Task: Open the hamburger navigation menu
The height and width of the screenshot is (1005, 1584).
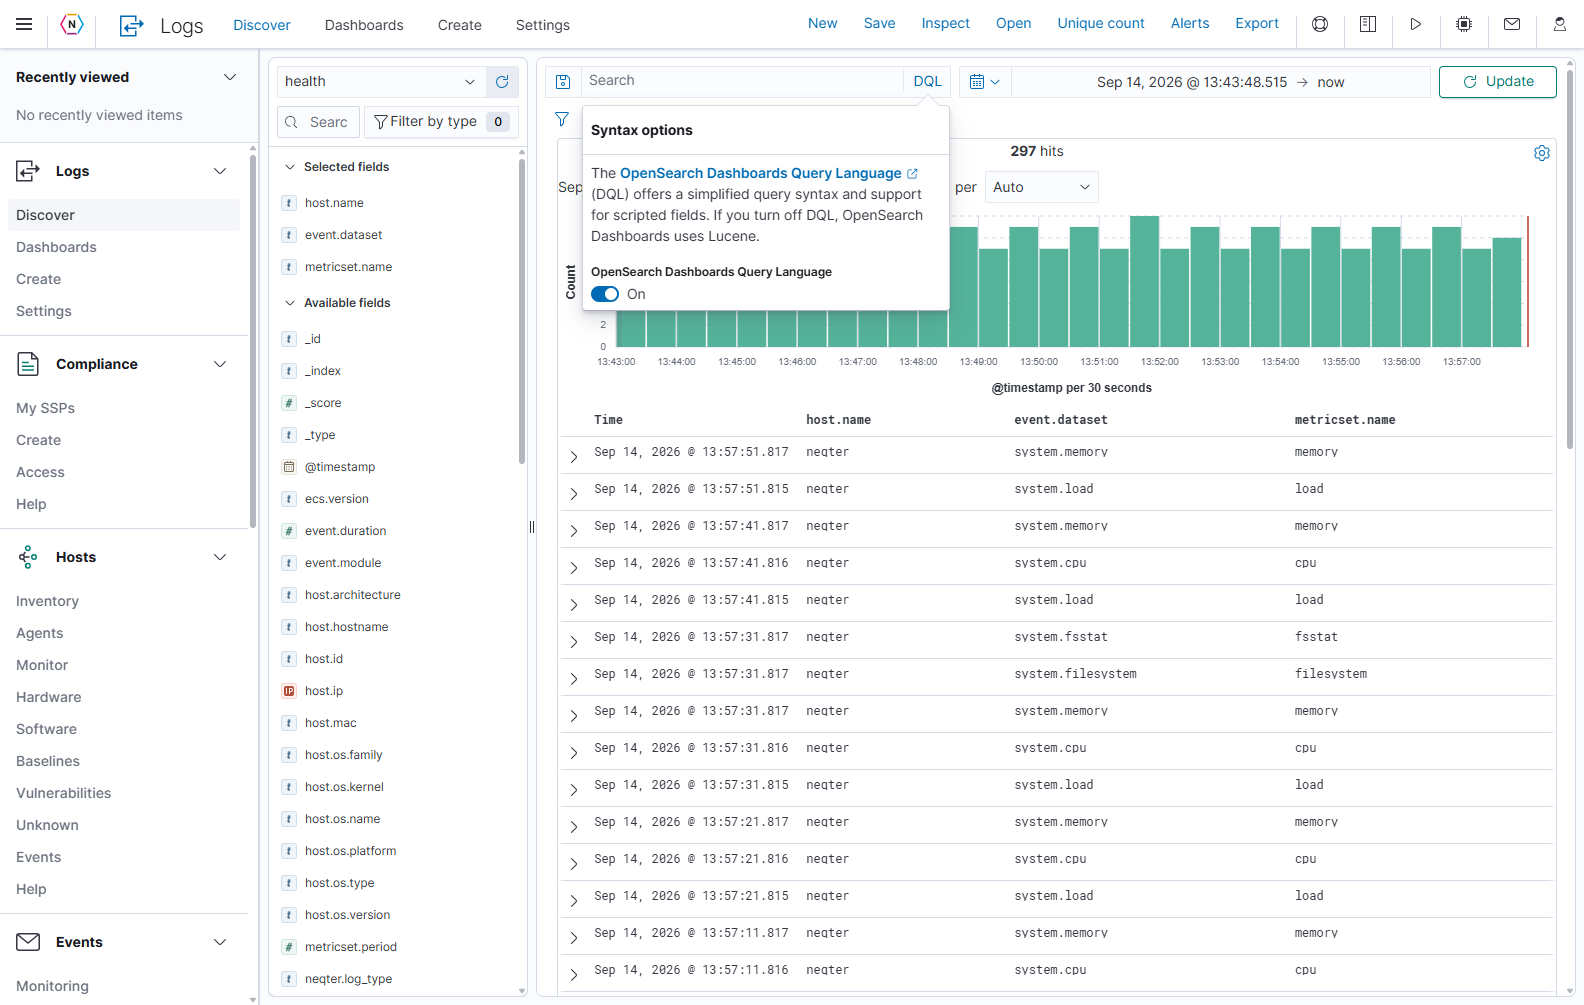Action: [24, 24]
